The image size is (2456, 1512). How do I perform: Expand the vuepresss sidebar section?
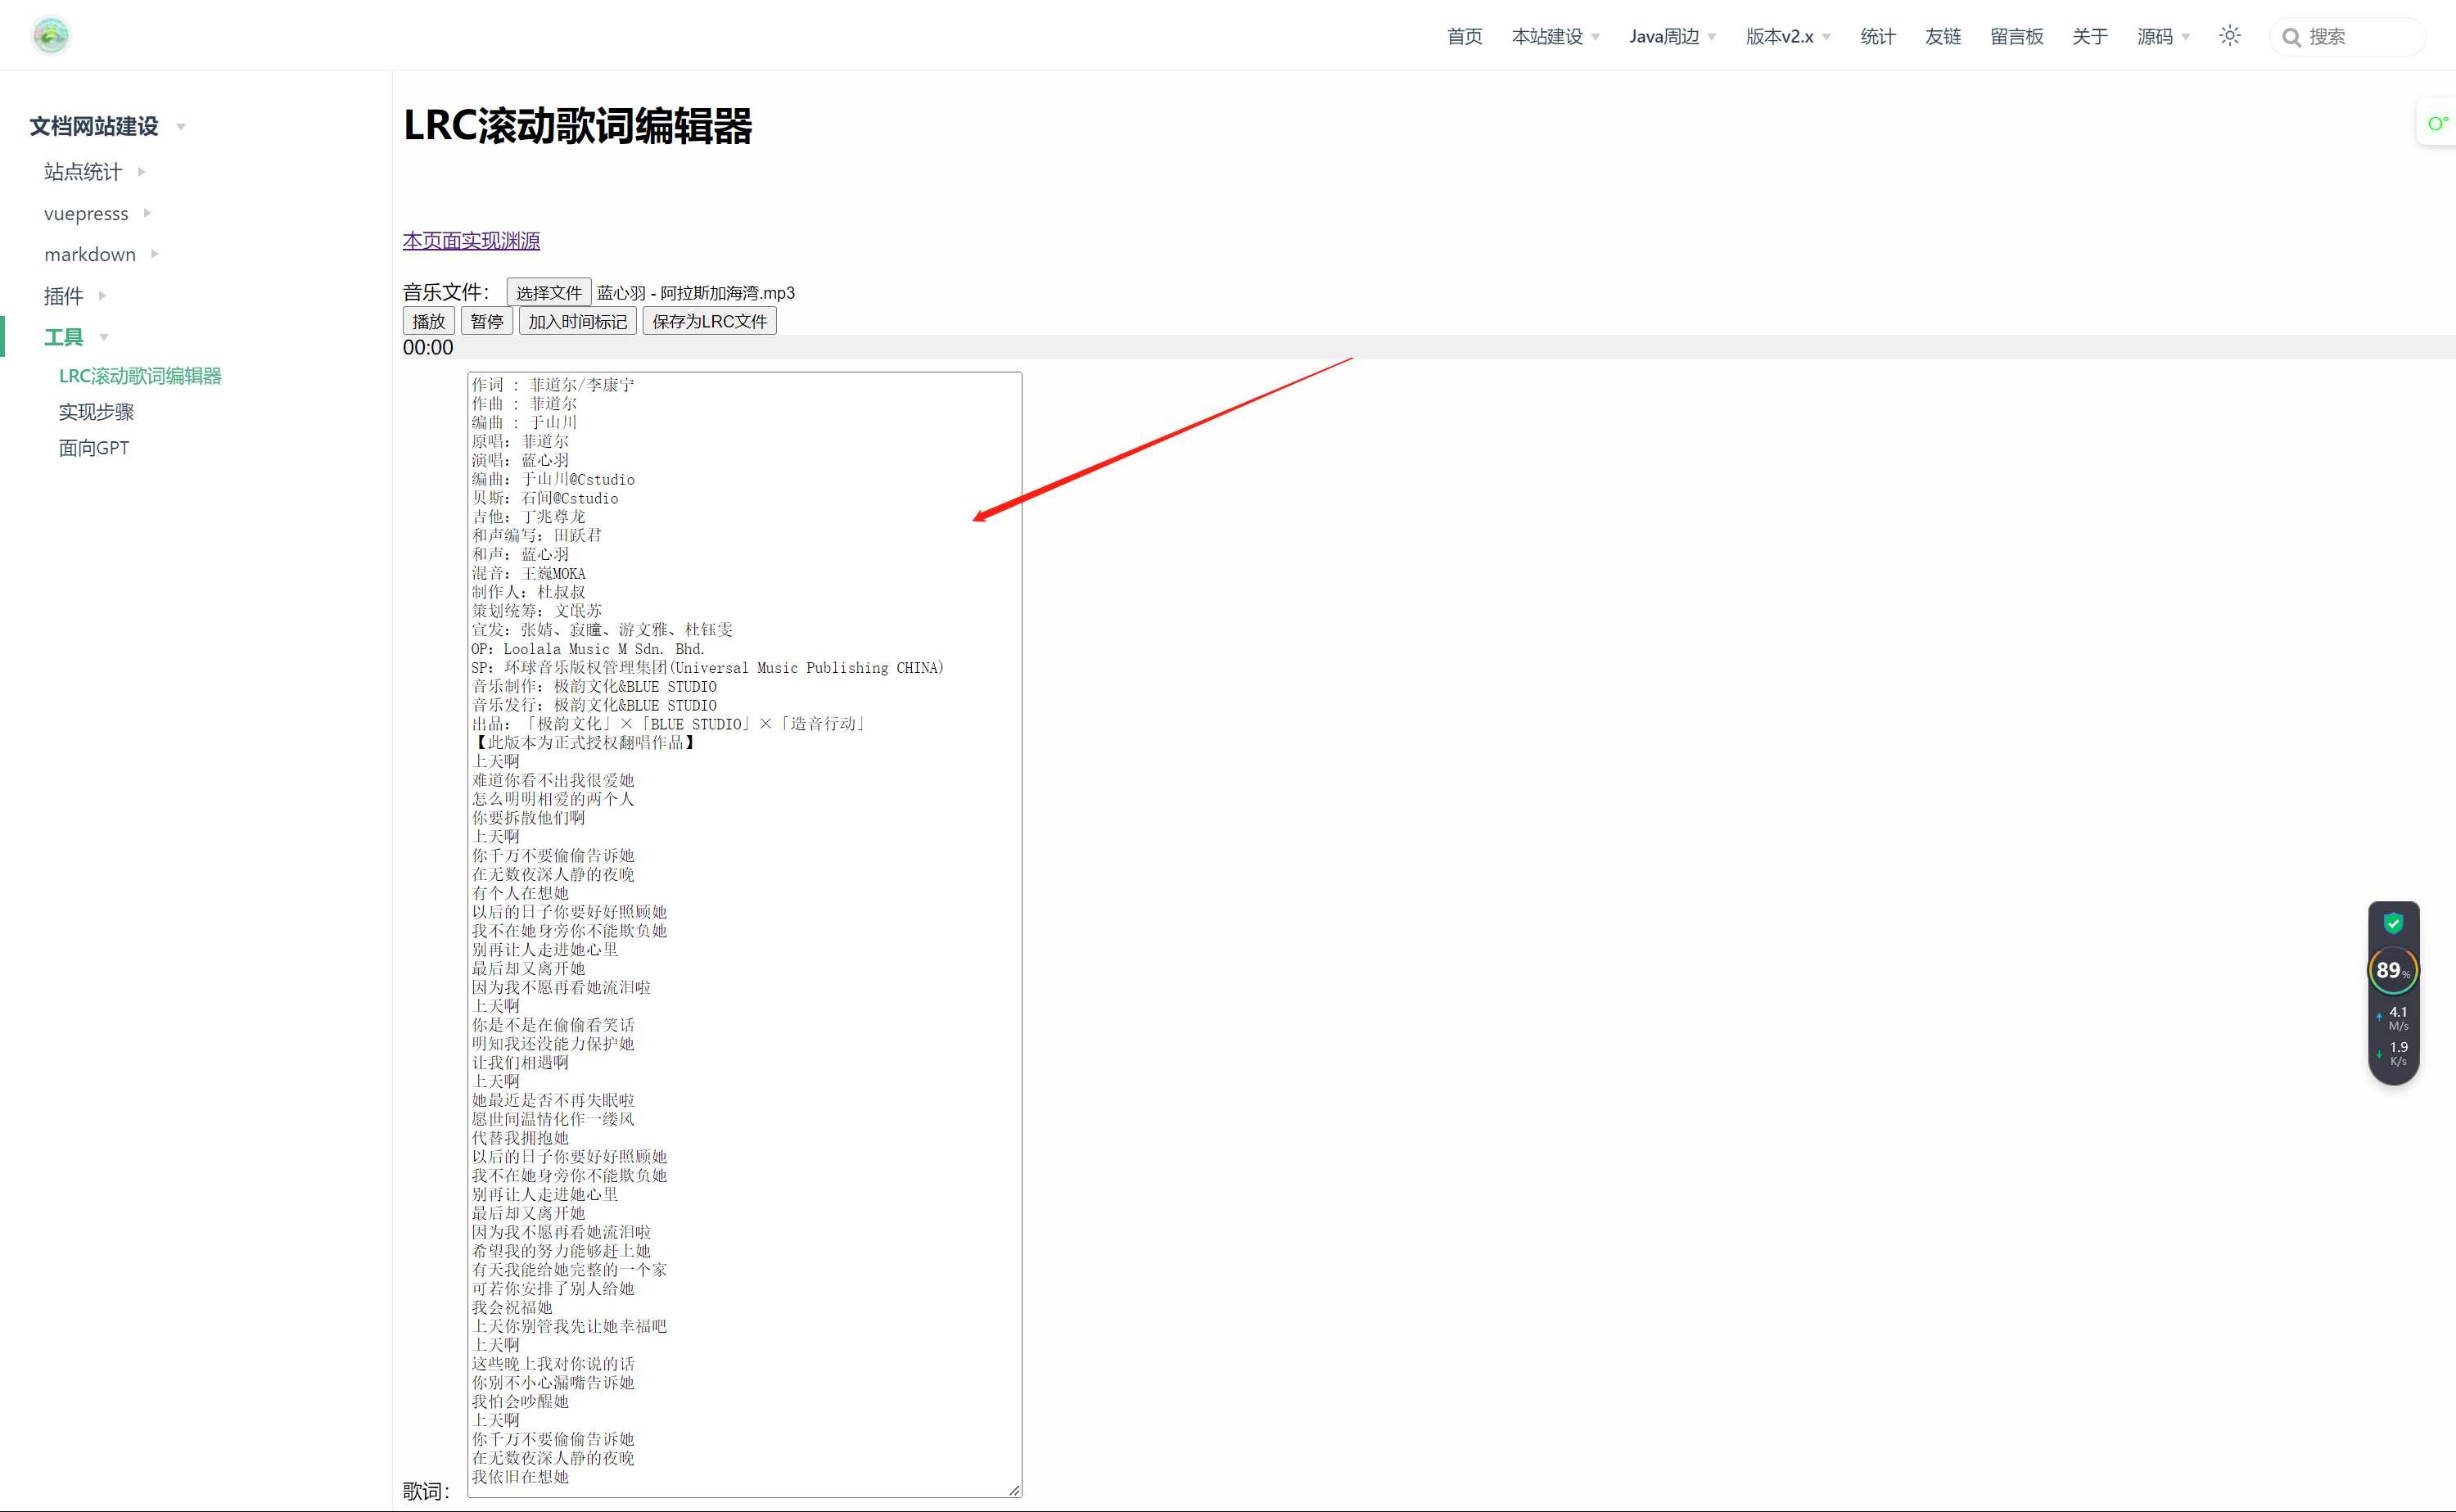tap(86, 213)
